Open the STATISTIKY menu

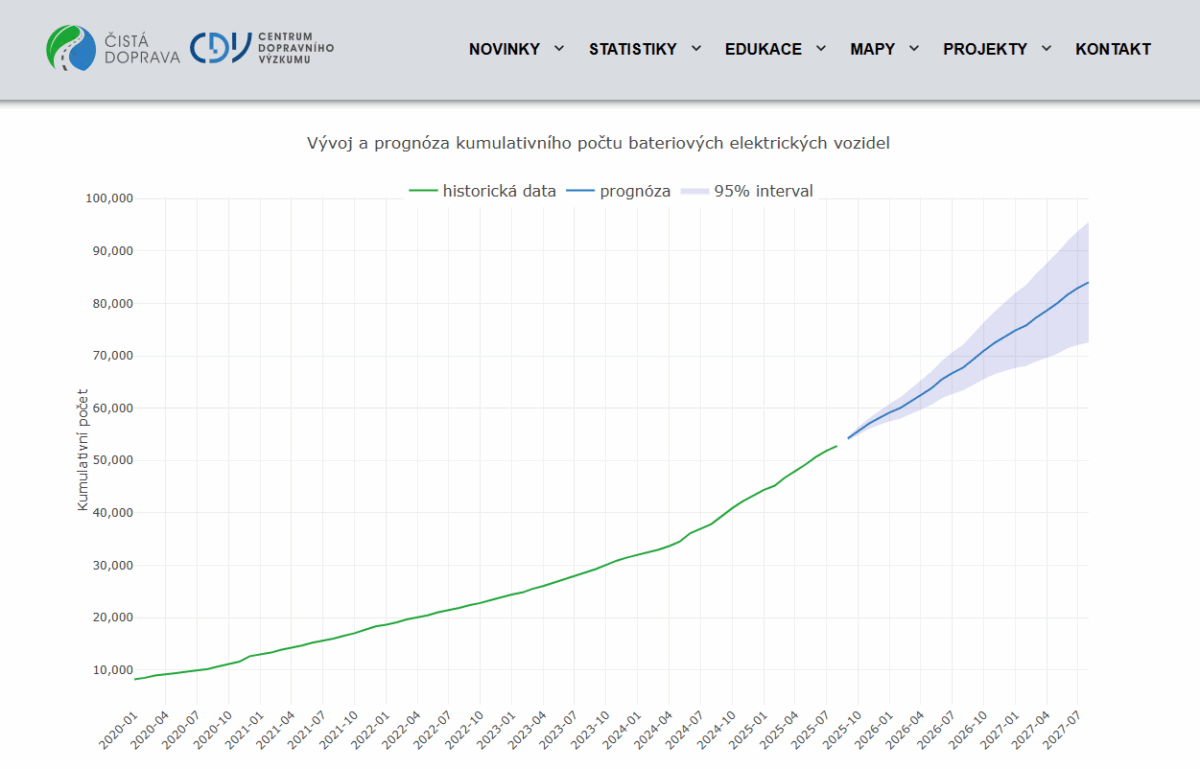[632, 49]
